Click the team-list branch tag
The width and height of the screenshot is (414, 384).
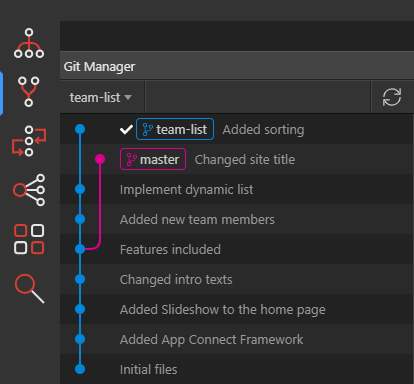pos(175,129)
